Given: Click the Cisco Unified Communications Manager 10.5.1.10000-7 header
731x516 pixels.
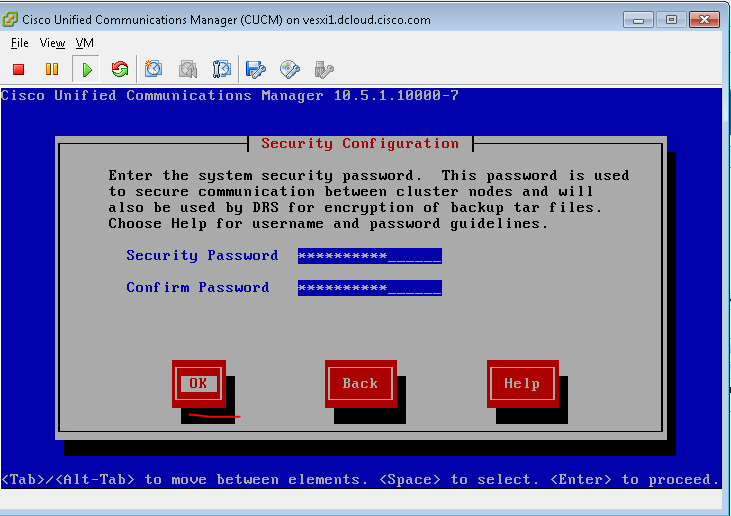Looking at the screenshot, I should click(x=230, y=96).
